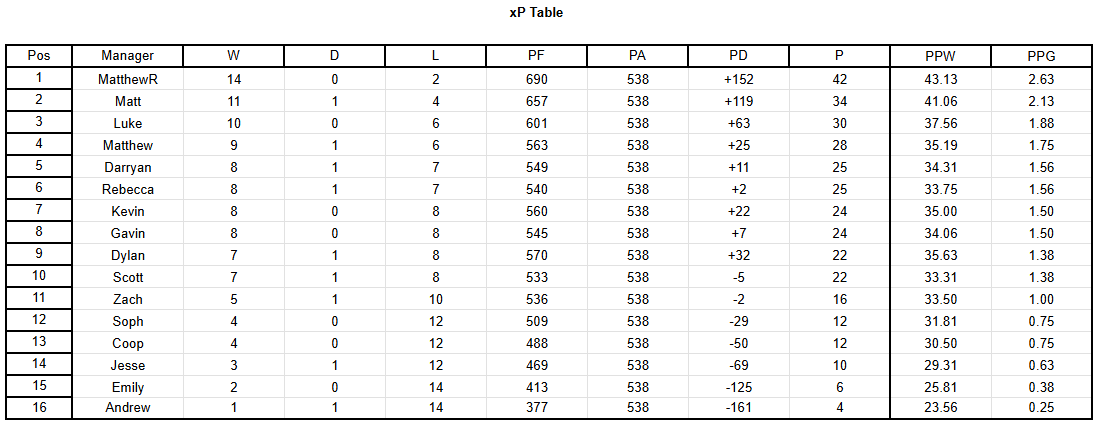Select Rebecca's manager cell
This screenshot has width=1101, height=430.
click(128, 189)
